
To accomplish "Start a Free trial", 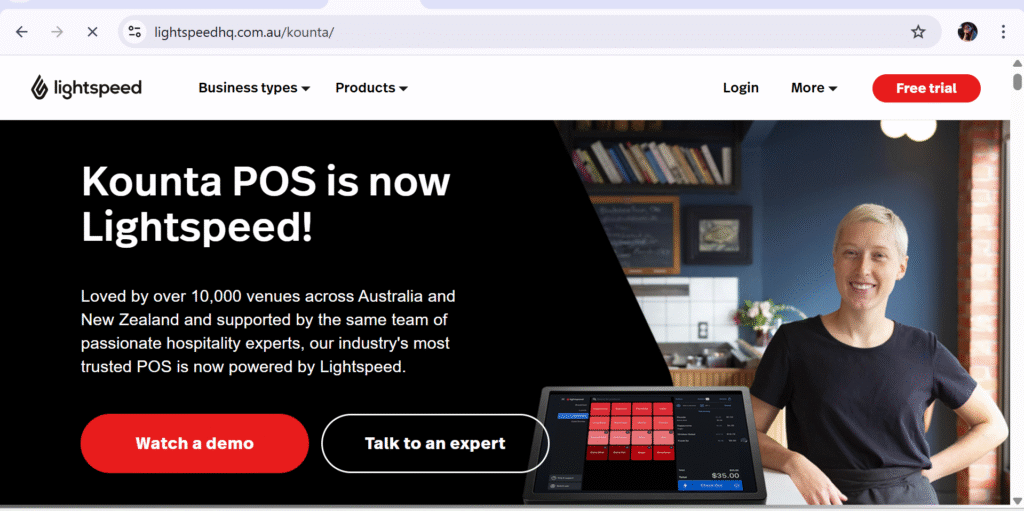I will tap(926, 88).
